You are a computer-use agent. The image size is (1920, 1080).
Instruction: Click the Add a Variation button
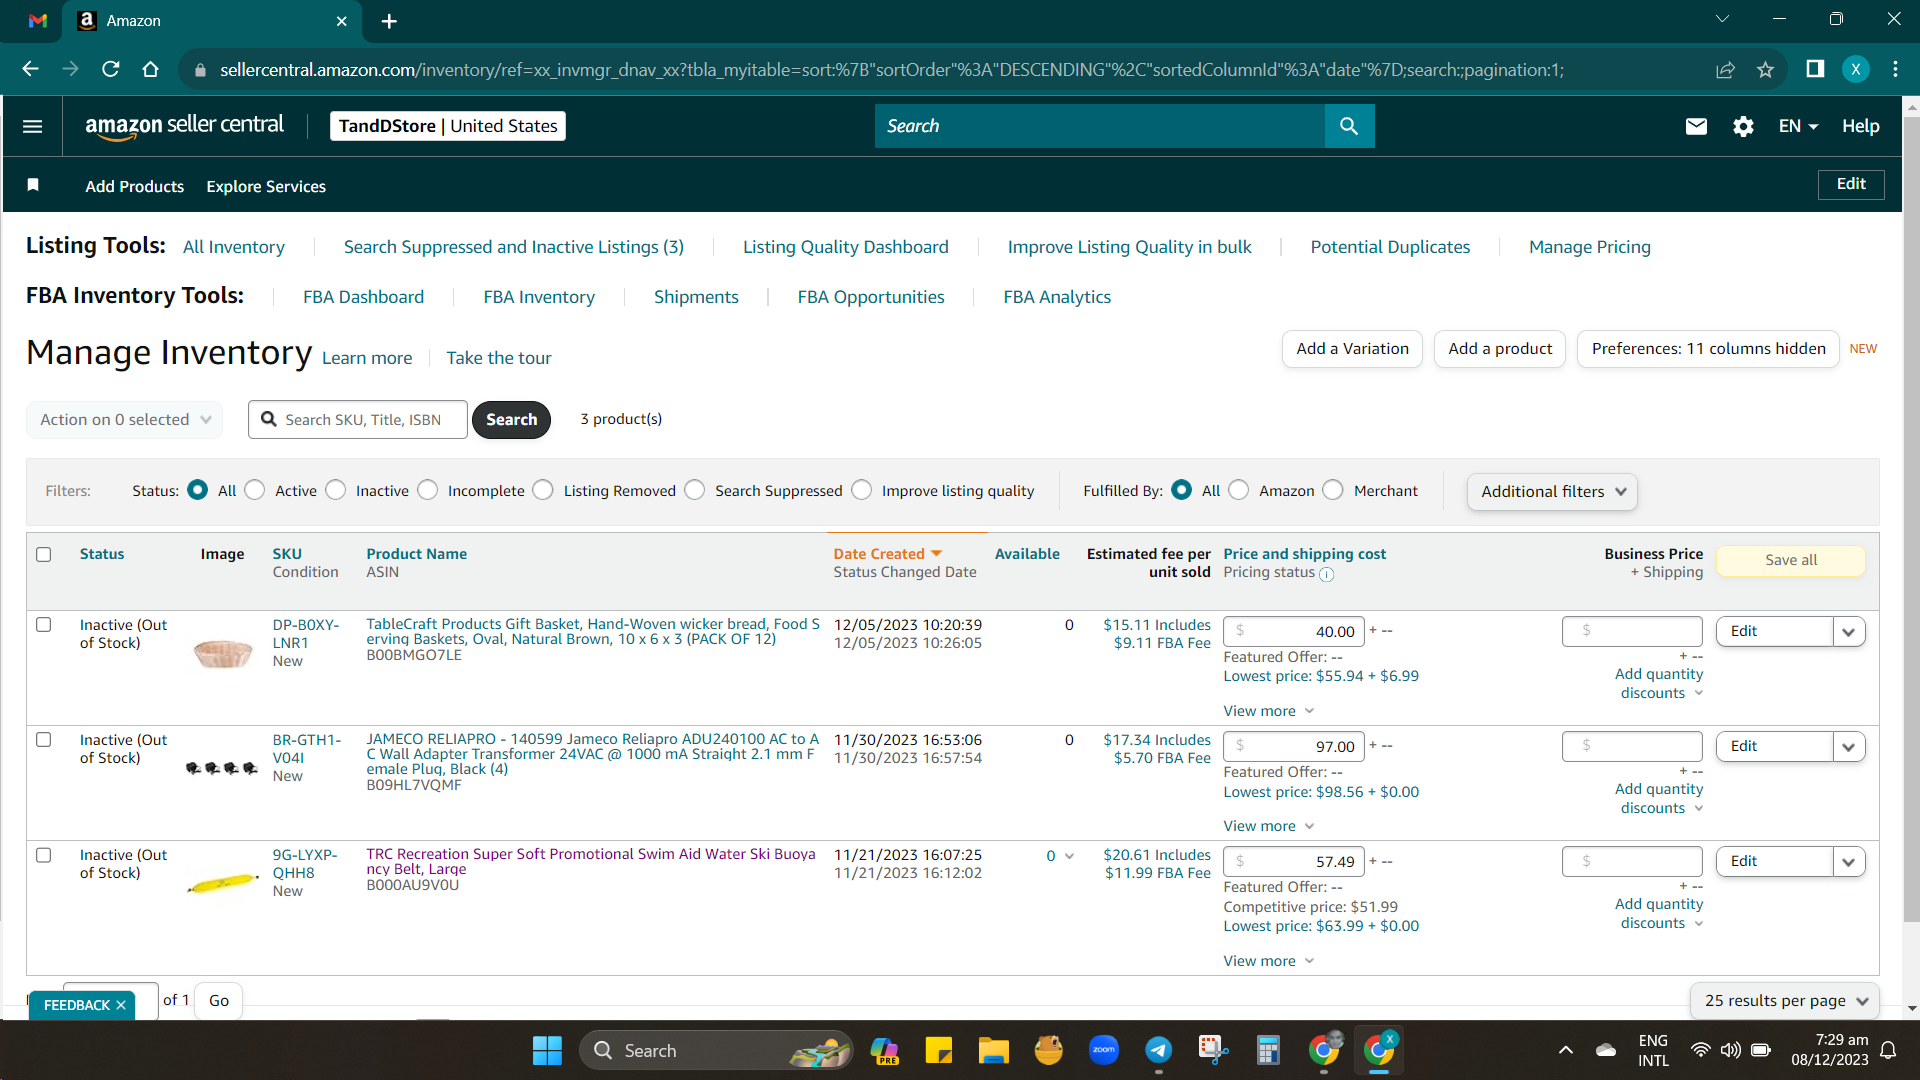(x=1352, y=349)
